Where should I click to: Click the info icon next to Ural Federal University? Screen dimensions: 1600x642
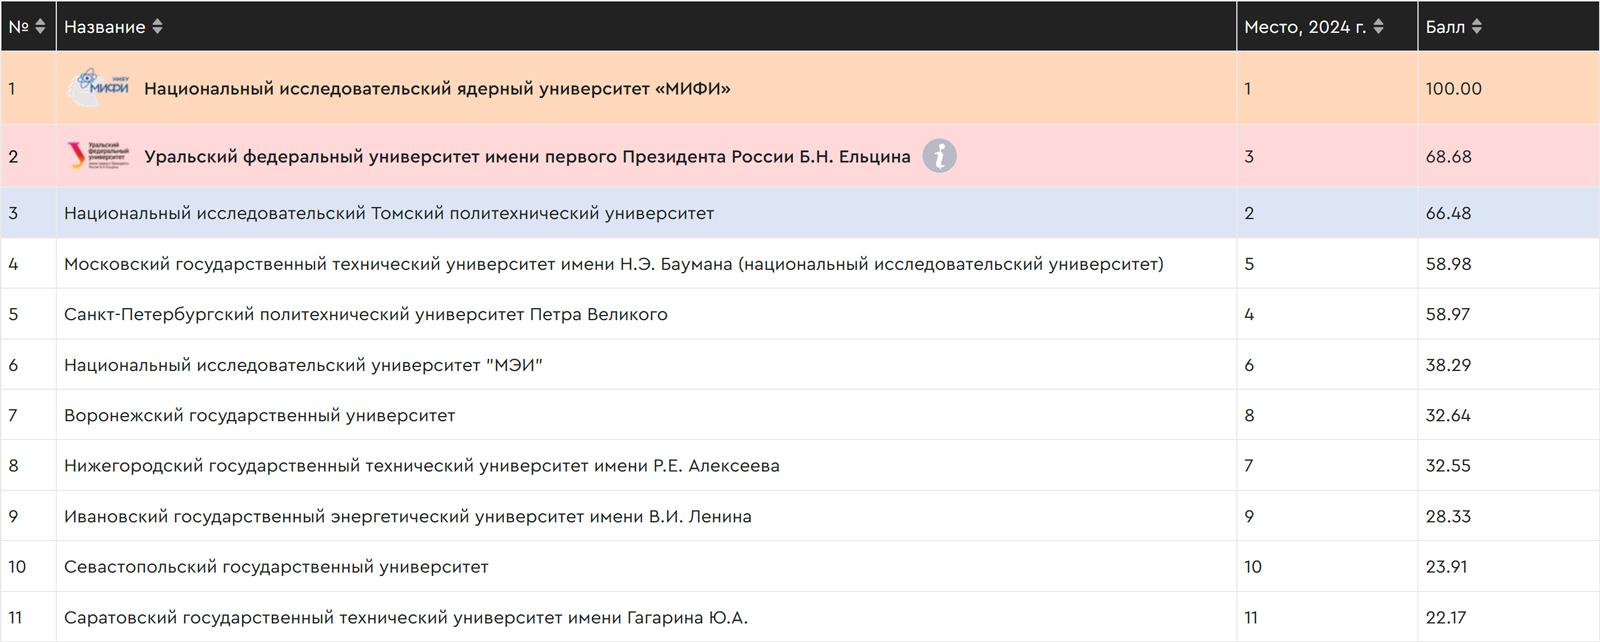pos(939,156)
